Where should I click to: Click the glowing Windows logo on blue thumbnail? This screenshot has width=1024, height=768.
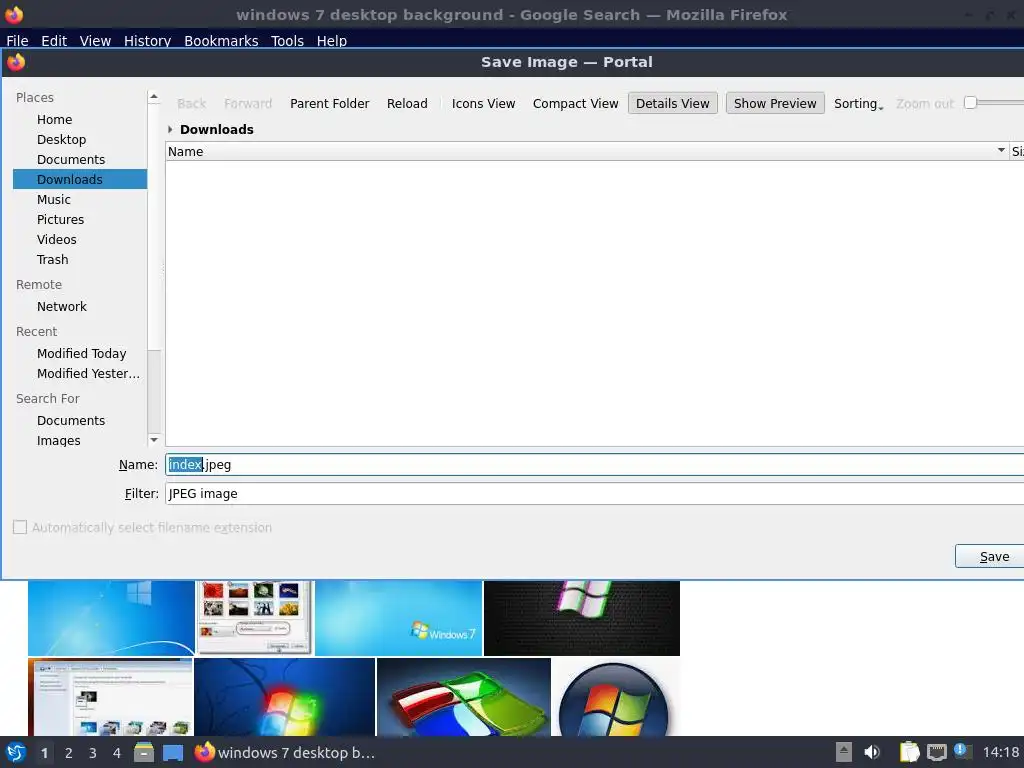pos(285,697)
